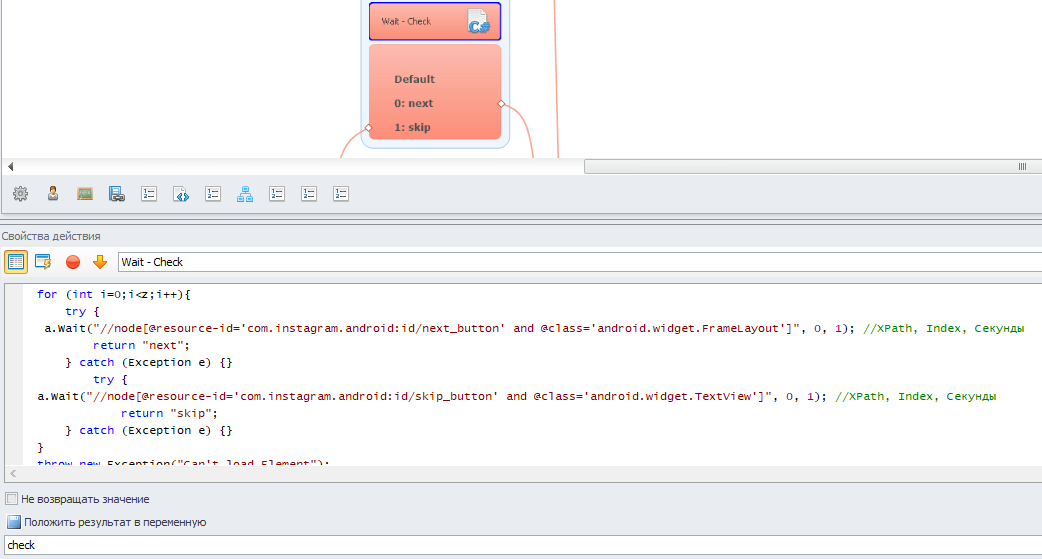Toggle the red breakpoint circle icon

pos(73,262)
